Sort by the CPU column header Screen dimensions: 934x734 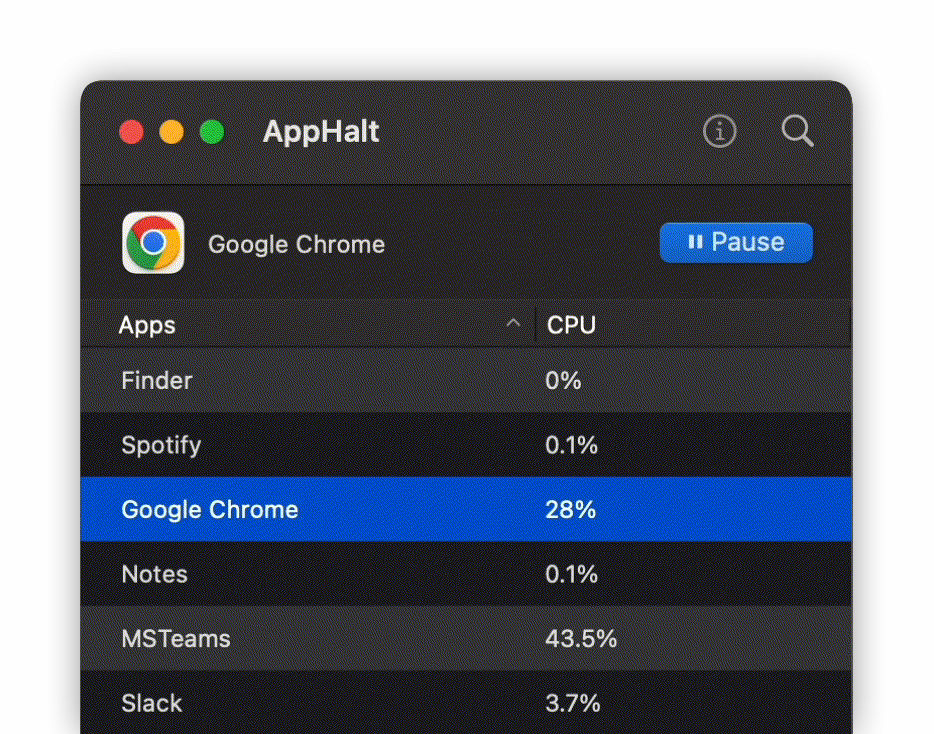point(693,325)
